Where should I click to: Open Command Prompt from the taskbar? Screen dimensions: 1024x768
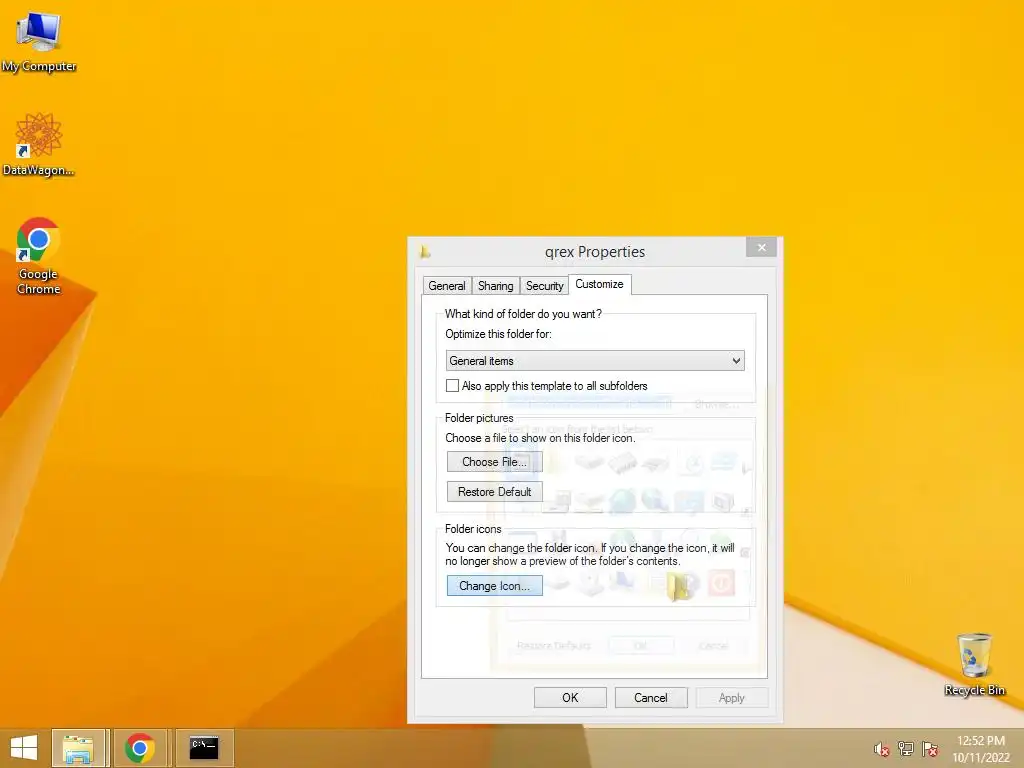pos(204,748)
